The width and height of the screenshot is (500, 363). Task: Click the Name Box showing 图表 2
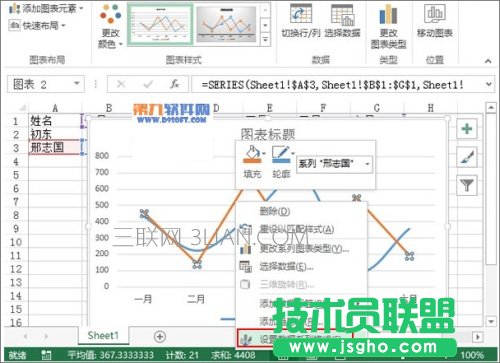point(40,84)
